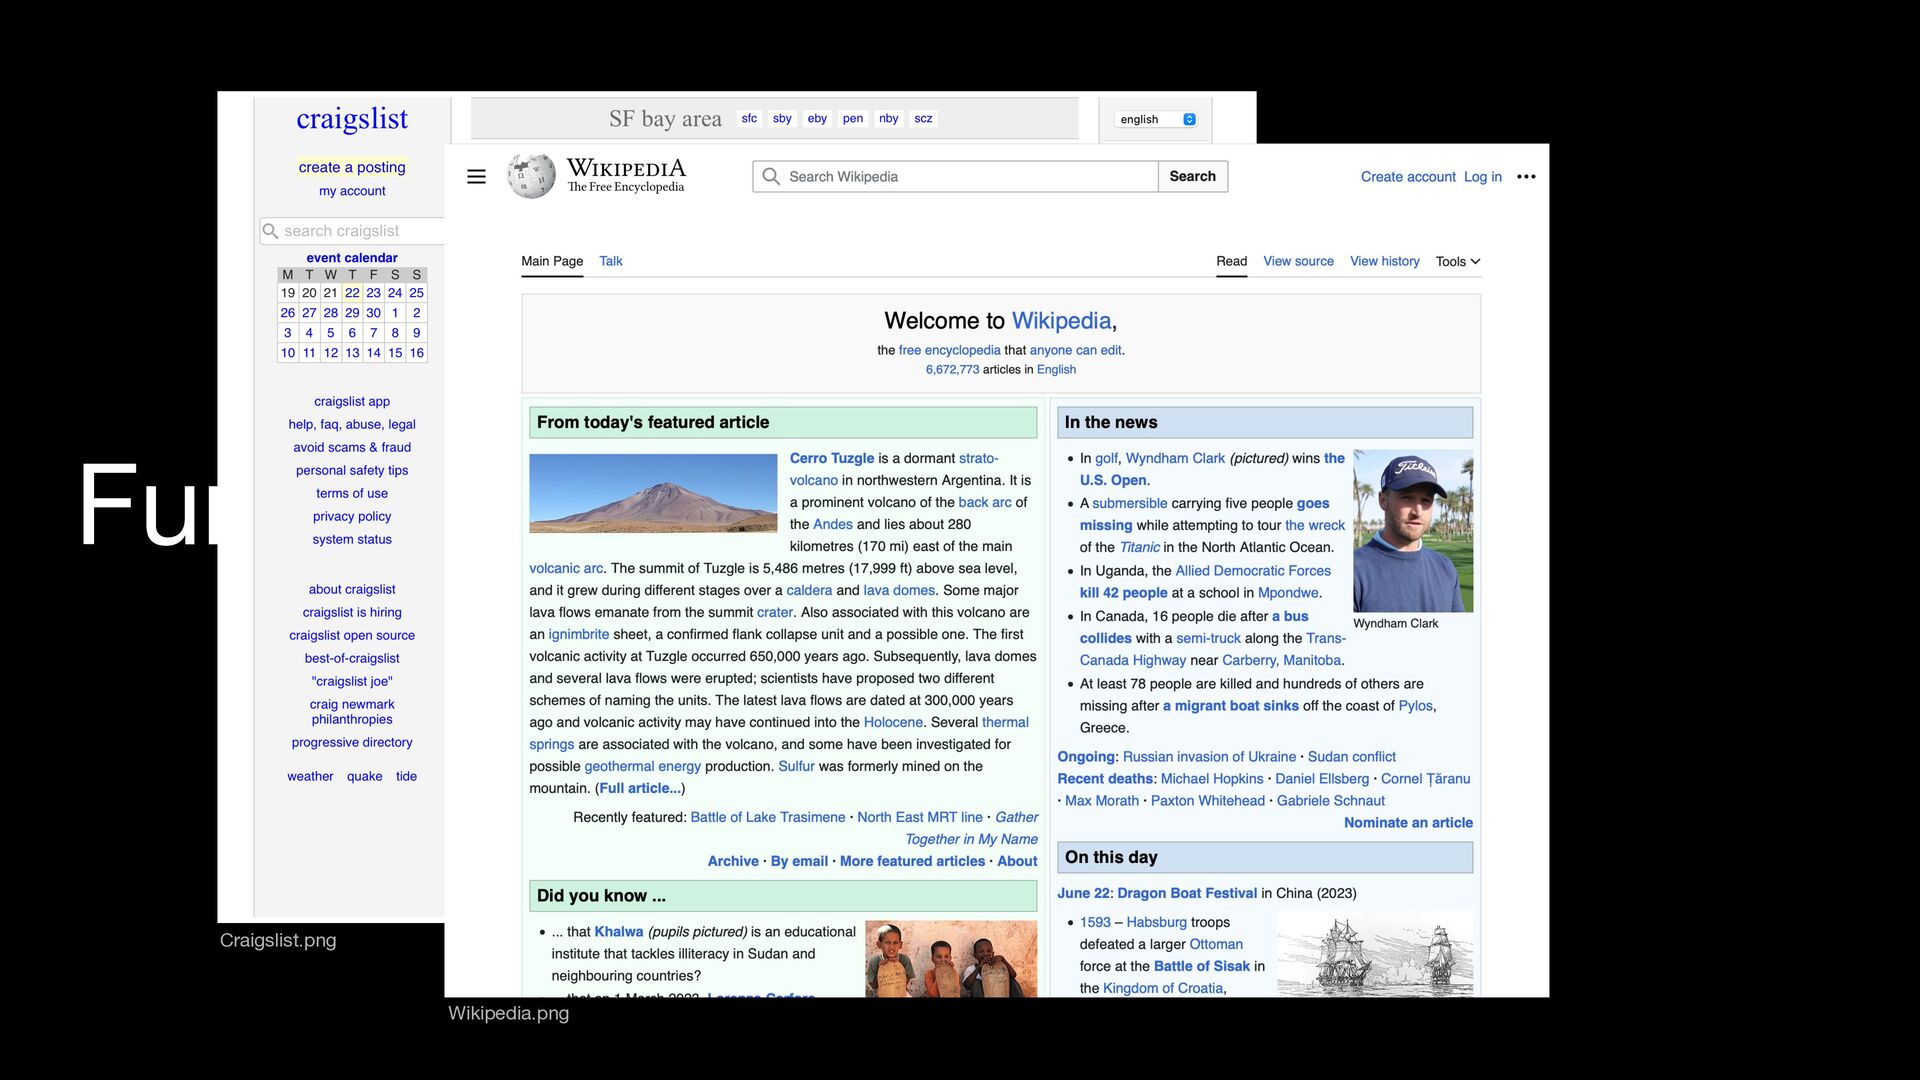Click the weather link on craigslist
Image resolution: width=1920 pixels, height=1080 pixels.
310,776
